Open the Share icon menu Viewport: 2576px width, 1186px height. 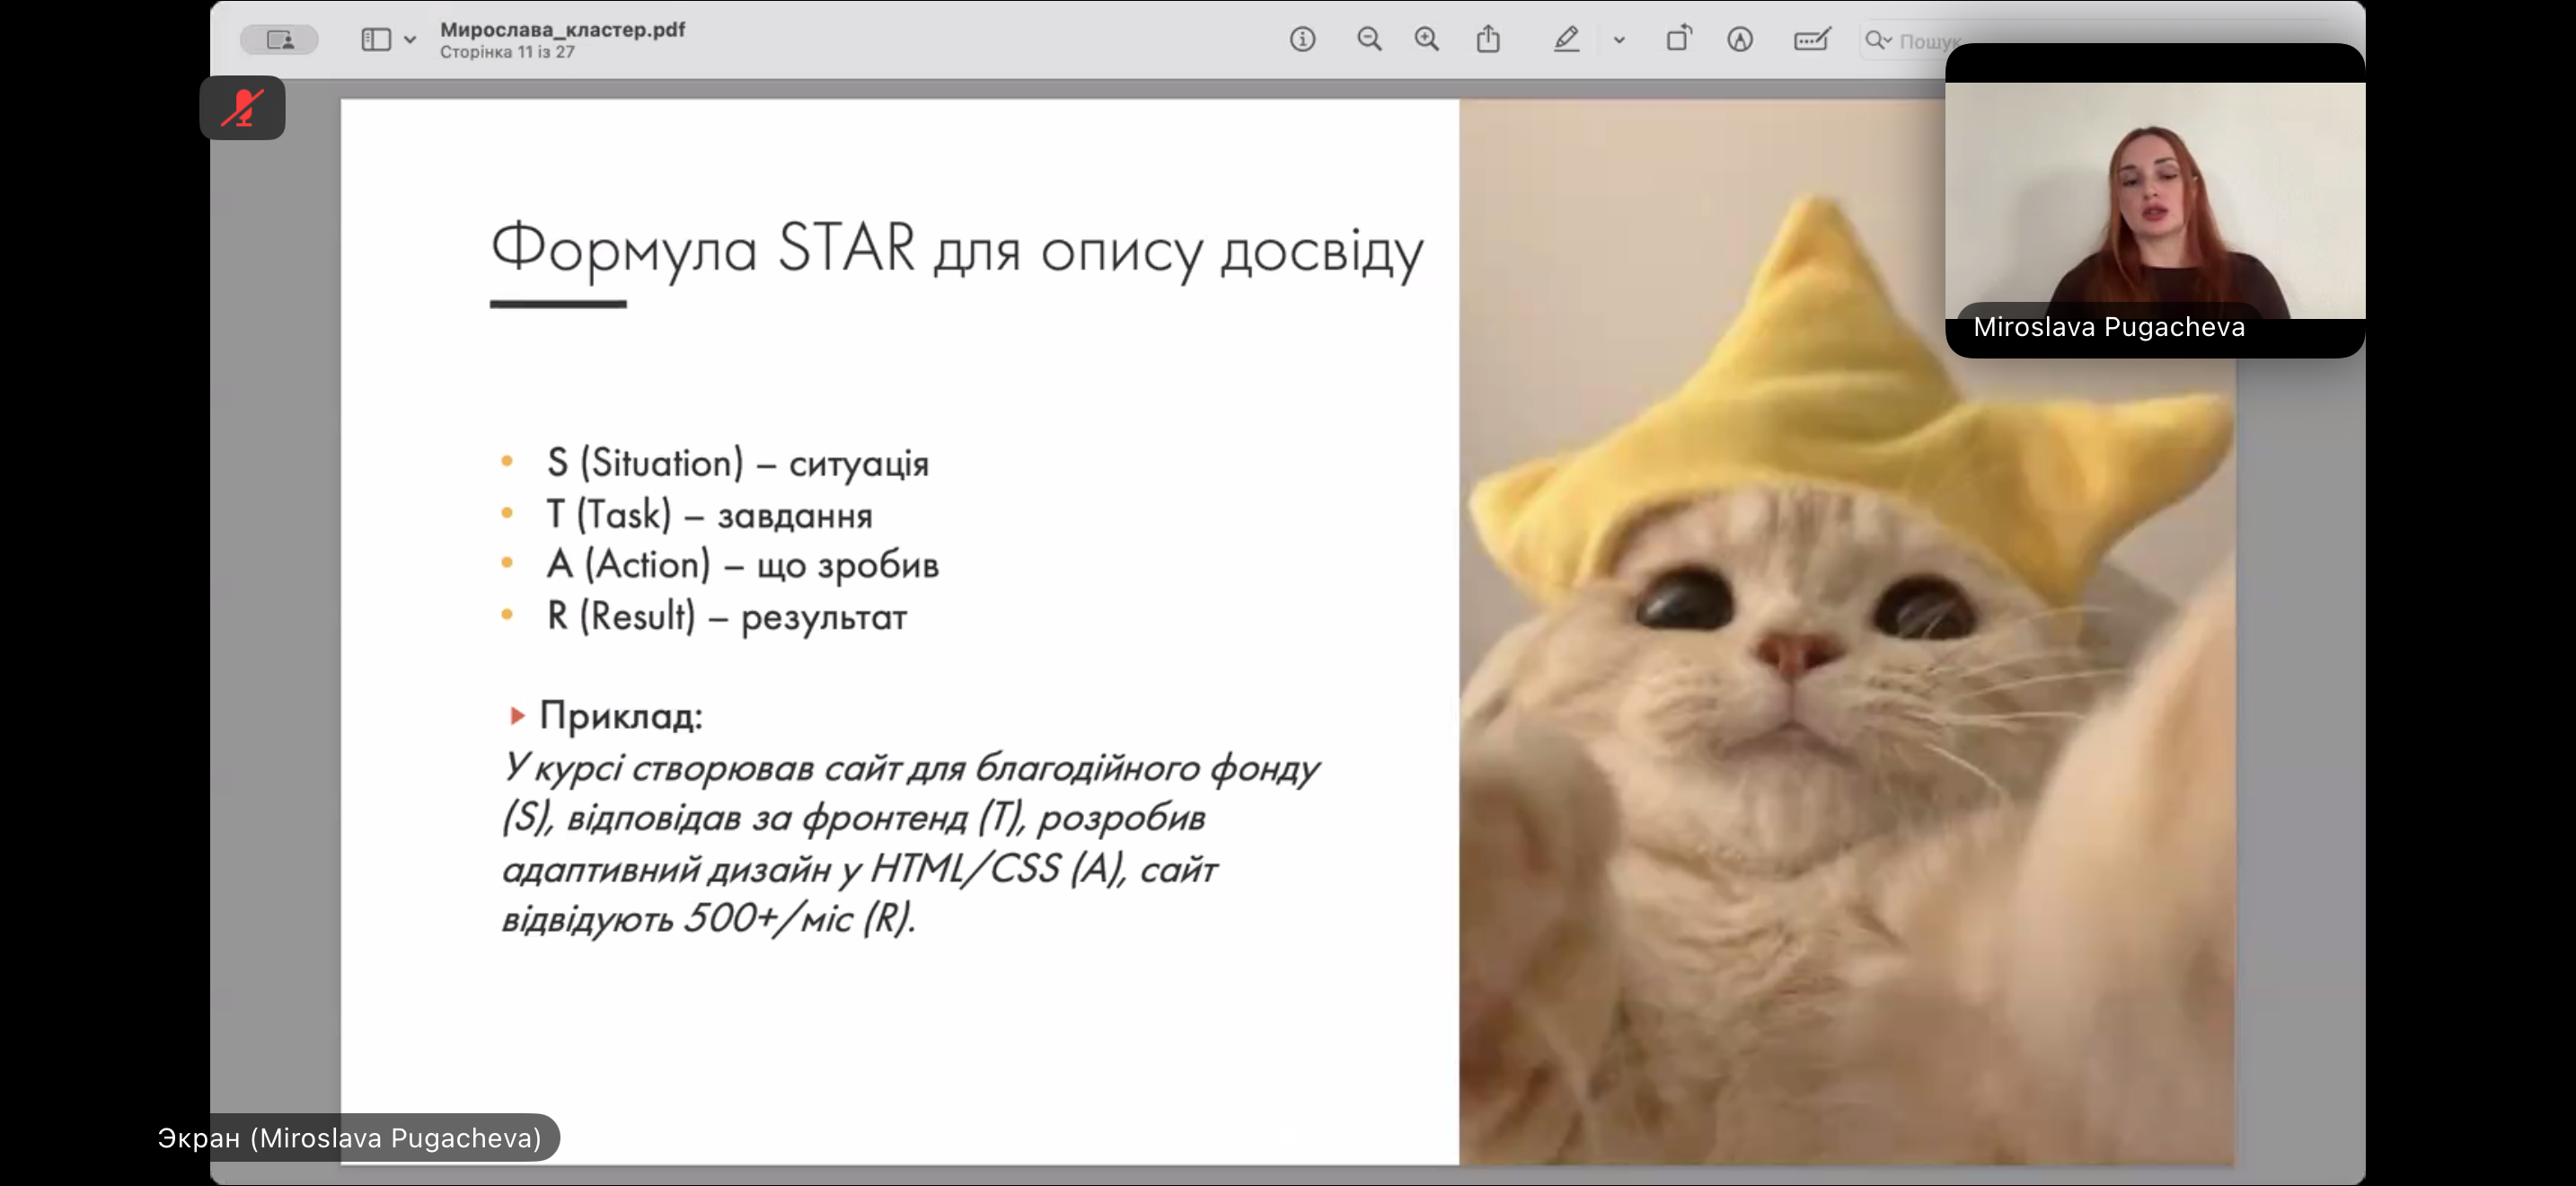pos(1488,39)
